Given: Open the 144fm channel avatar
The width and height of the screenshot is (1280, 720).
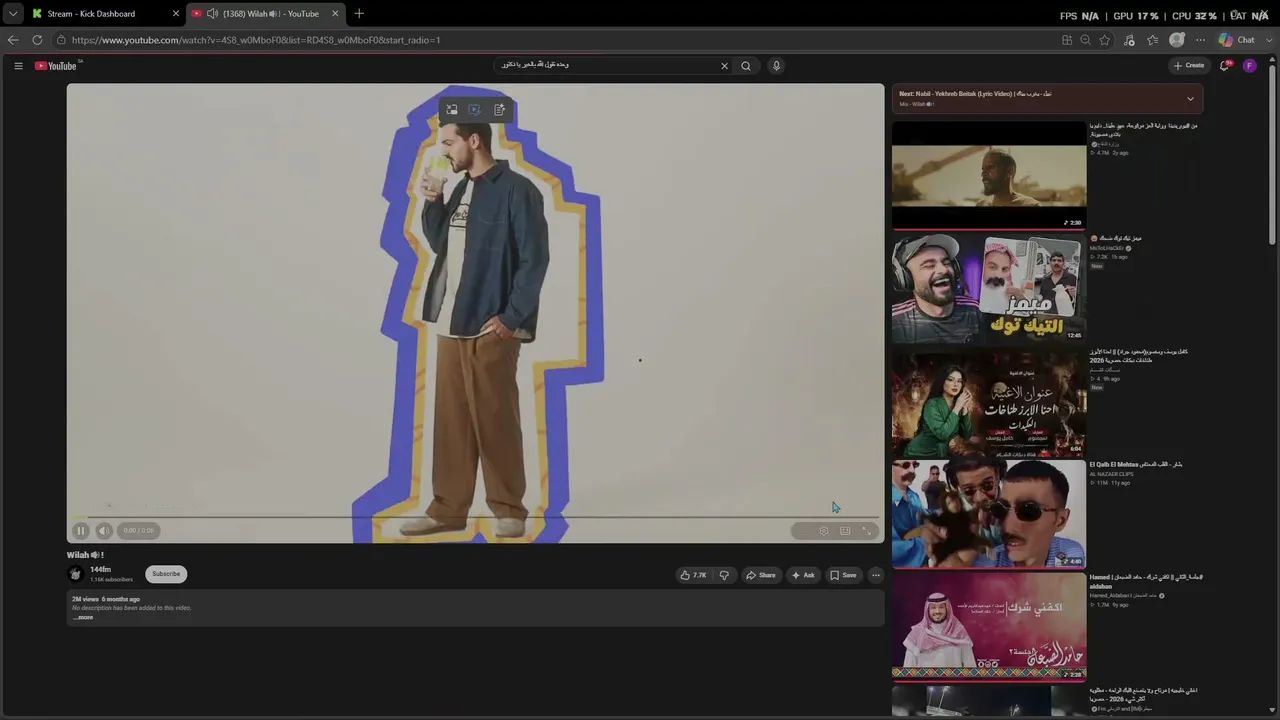Looking at the screenshot, I should (x=75, y=574).
